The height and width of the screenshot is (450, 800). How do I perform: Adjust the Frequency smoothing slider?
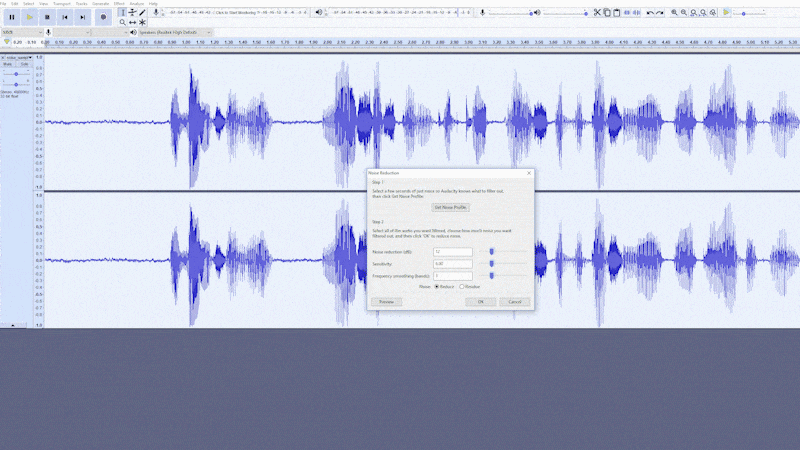click(x=492, y=276)
